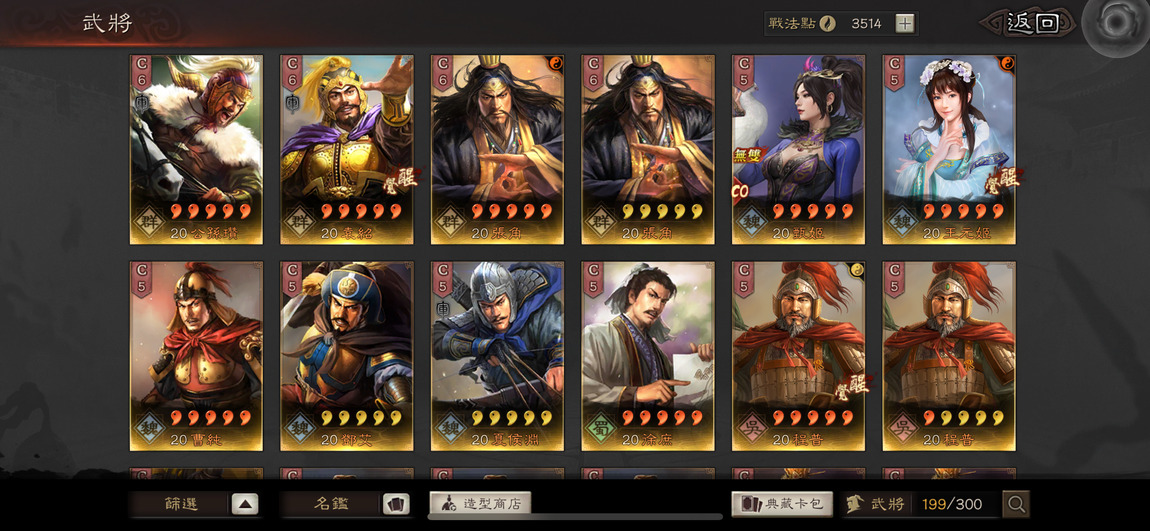Click the 名鑑 card deck icon
The image size is (1150, 531).
[x=396, y=504]
